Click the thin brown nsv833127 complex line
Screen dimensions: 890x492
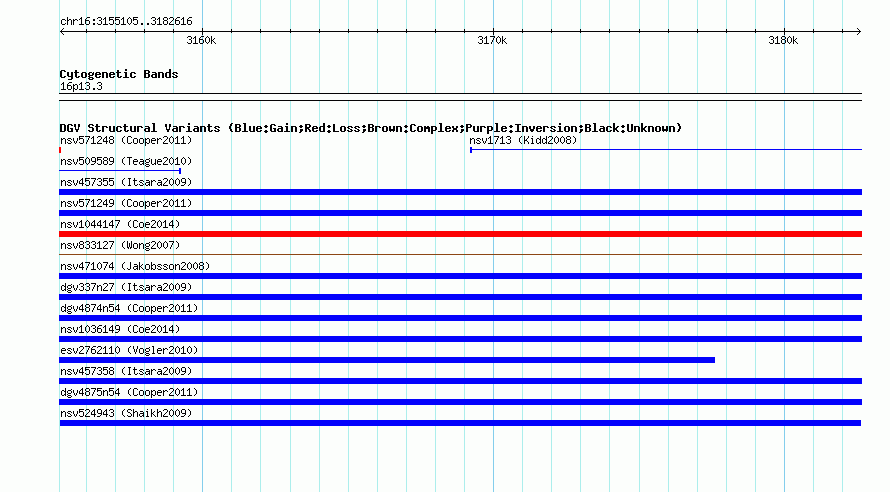pyautogui.click(x=460, y=254)
